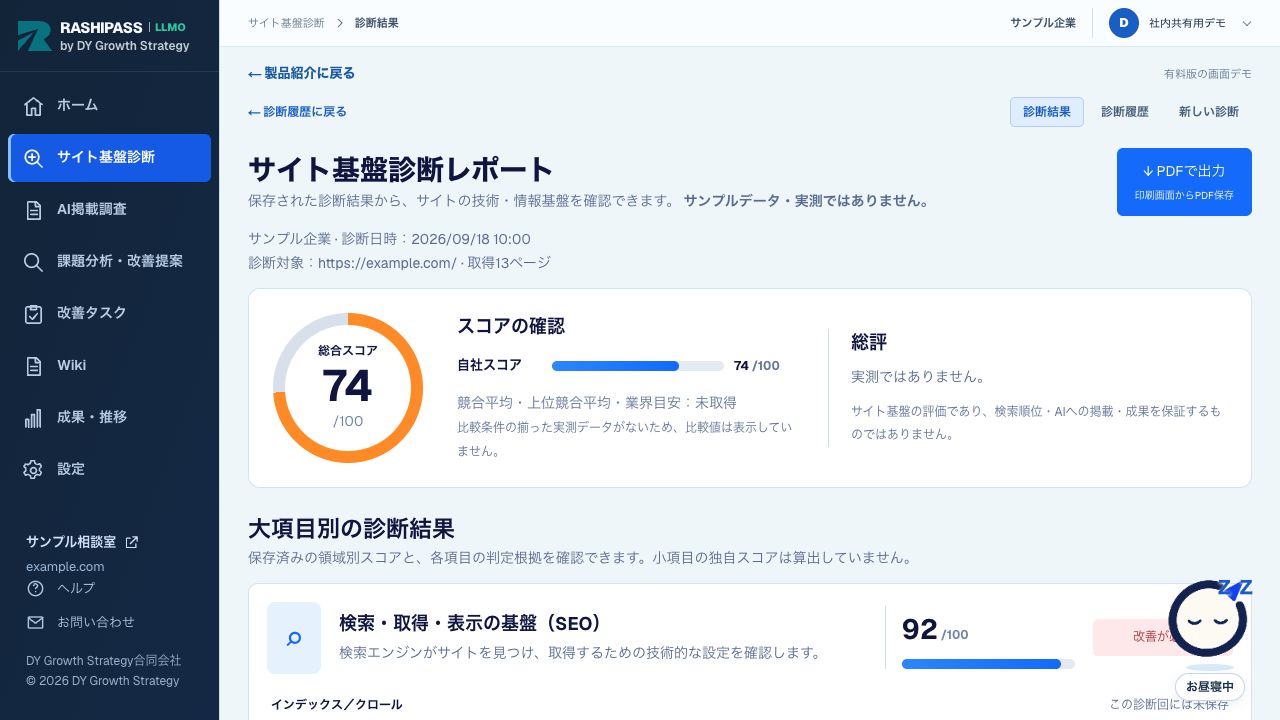The height and width of the screenshot is (720, 1280).
Task: Click the Home house icon
Action: [33, 106]
